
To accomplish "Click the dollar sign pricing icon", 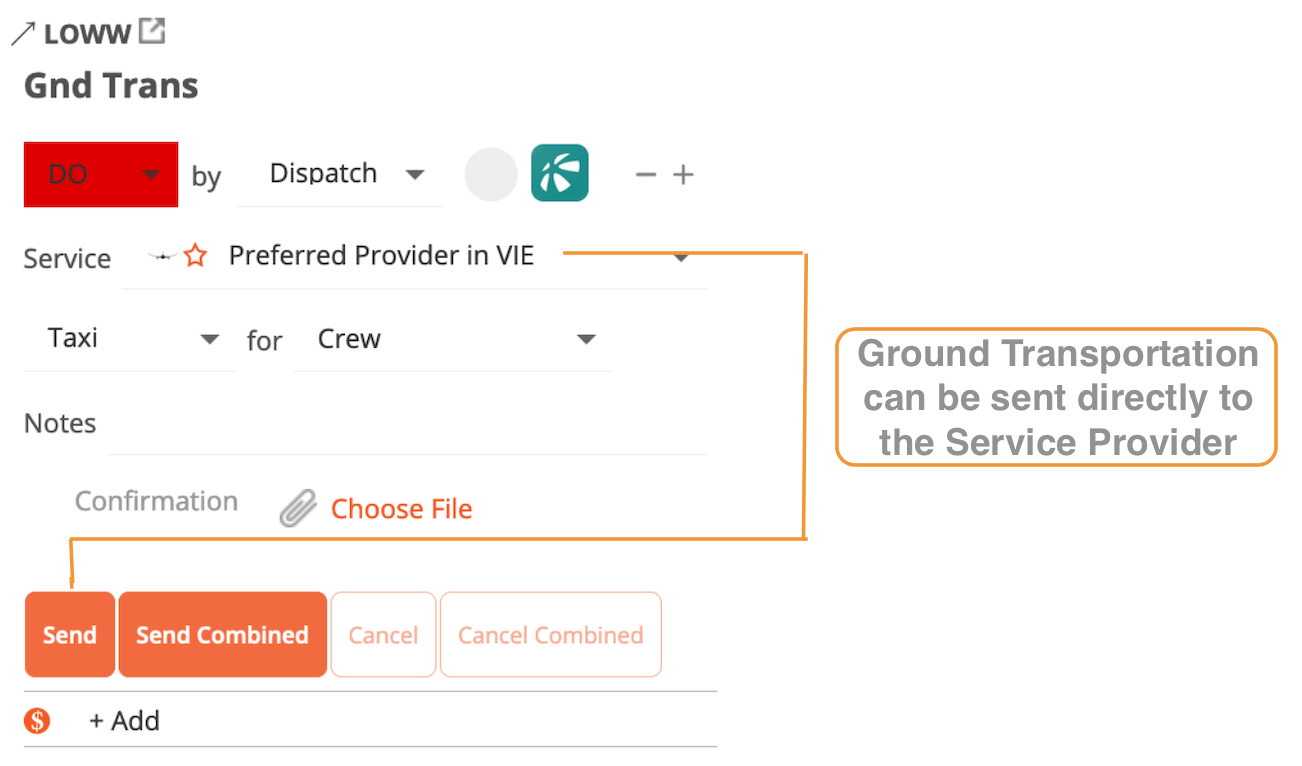I will (x=36, y=720).
